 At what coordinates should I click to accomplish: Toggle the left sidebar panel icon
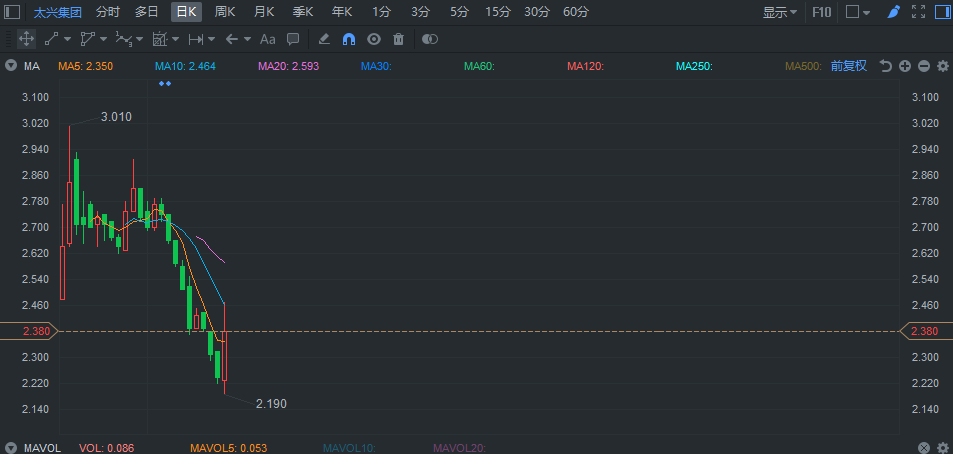(12, 12)
